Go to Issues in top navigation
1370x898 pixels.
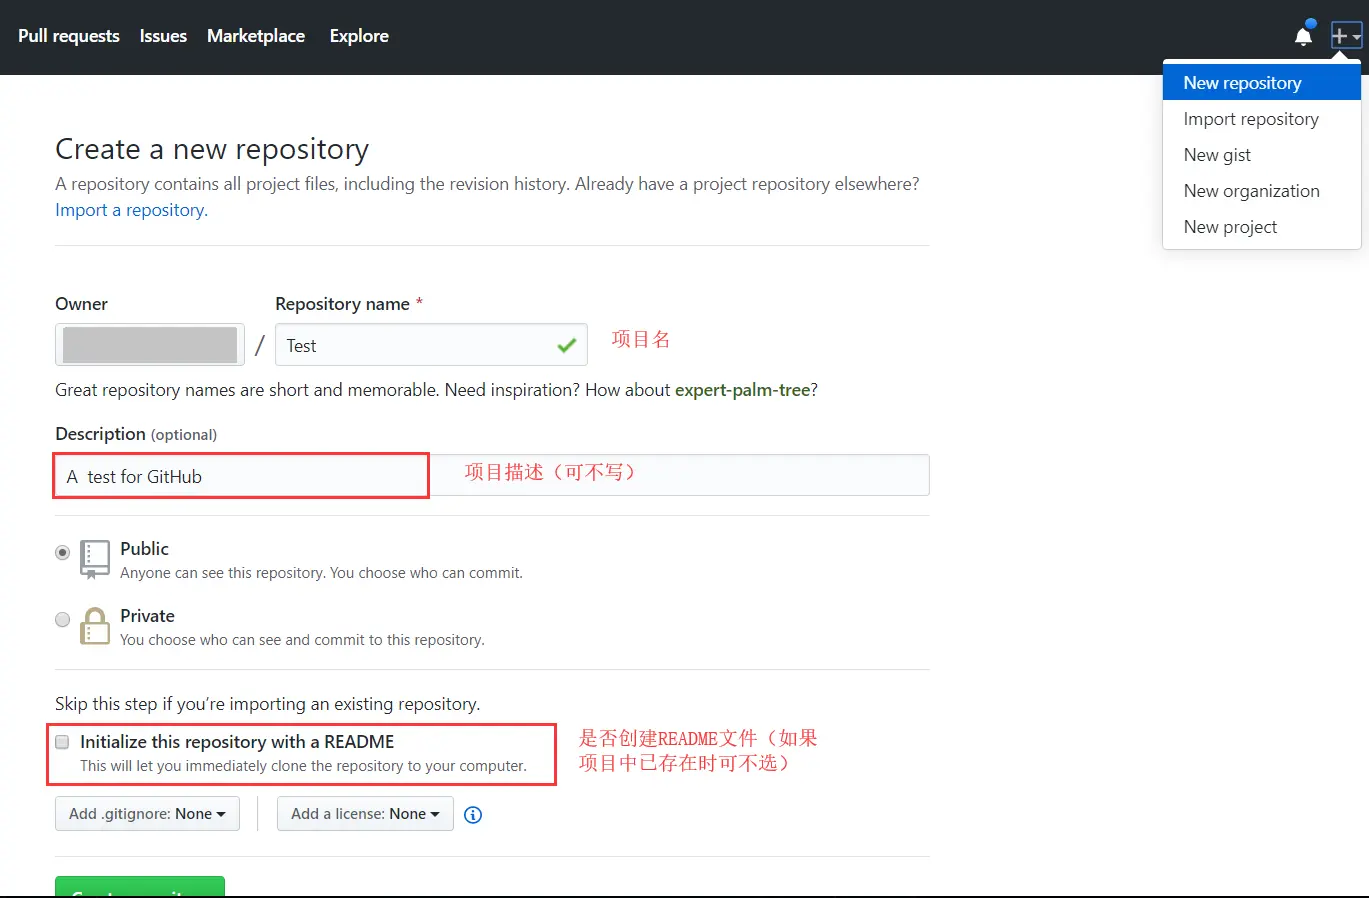tap(163, 36)
